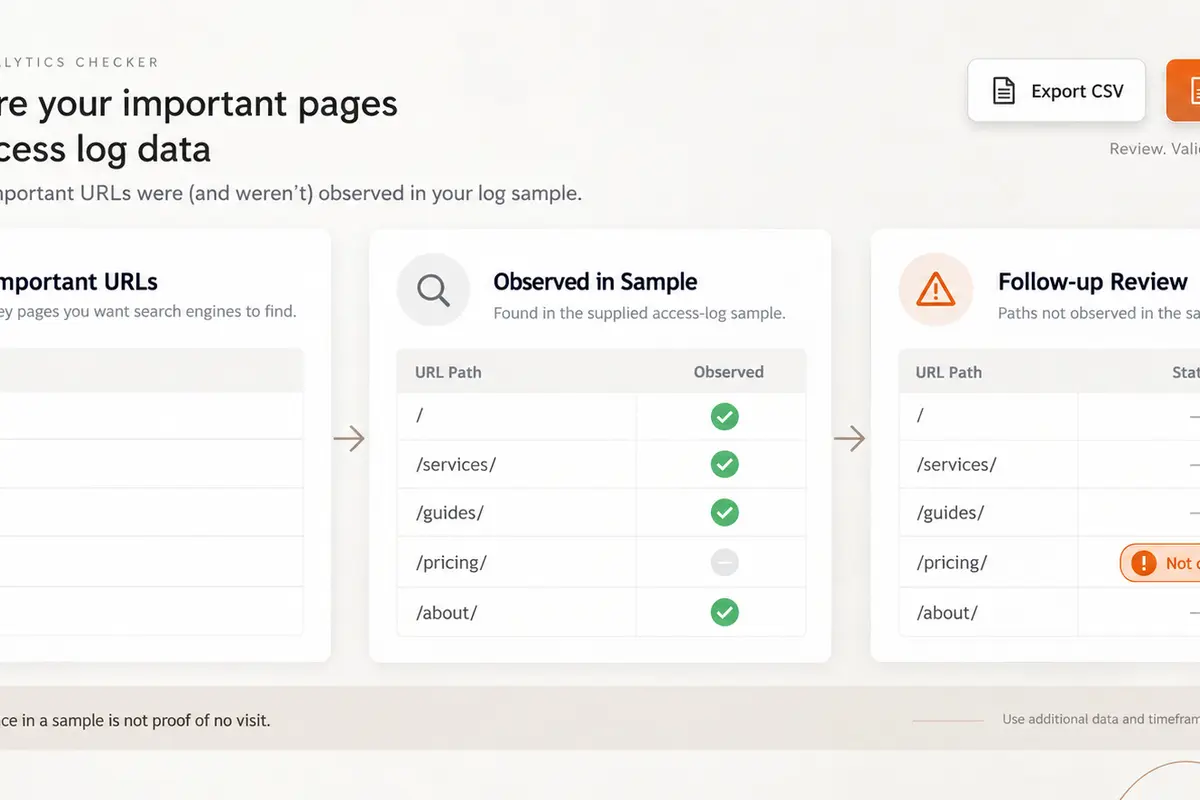Click 'Found in the supplied access-log sample.' text
The height and width of the screenshot is (800, 1200).
[640, 313]
